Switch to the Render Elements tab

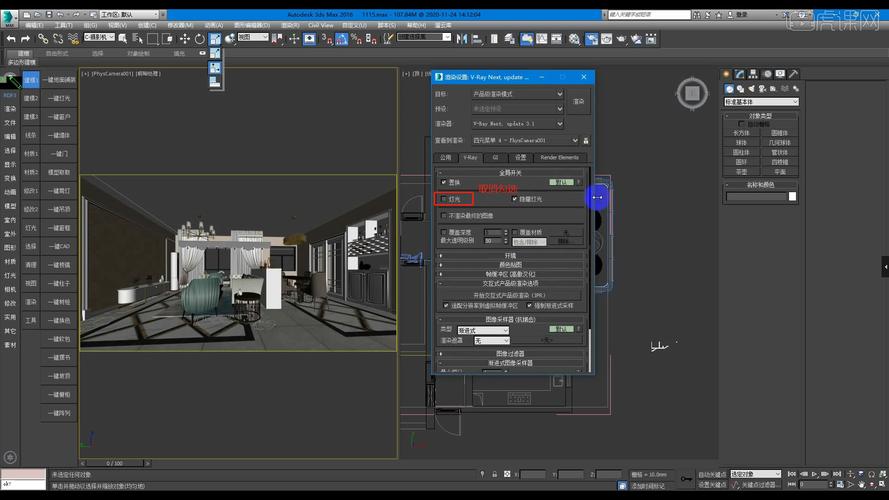click(559, 157)
